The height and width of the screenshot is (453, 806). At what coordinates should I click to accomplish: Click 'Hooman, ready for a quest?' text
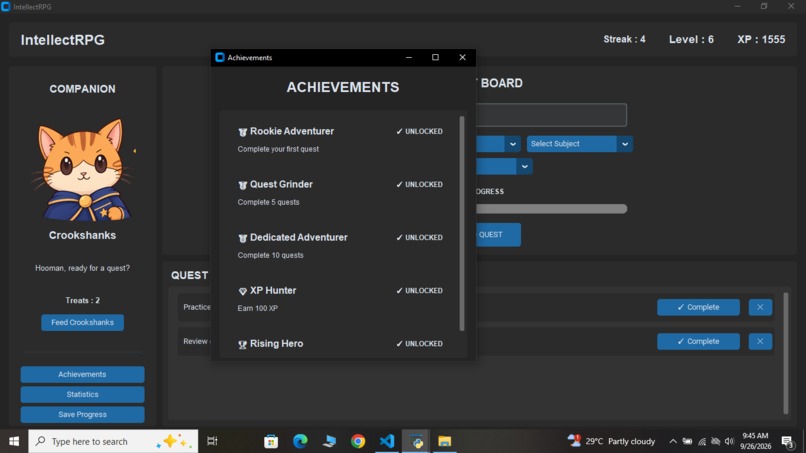click(82, 268)
